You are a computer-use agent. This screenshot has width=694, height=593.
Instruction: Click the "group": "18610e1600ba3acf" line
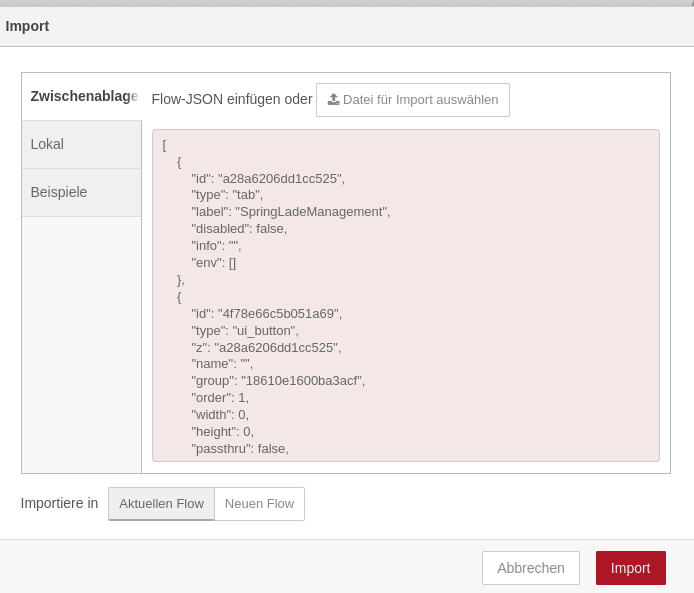[278, 381]
